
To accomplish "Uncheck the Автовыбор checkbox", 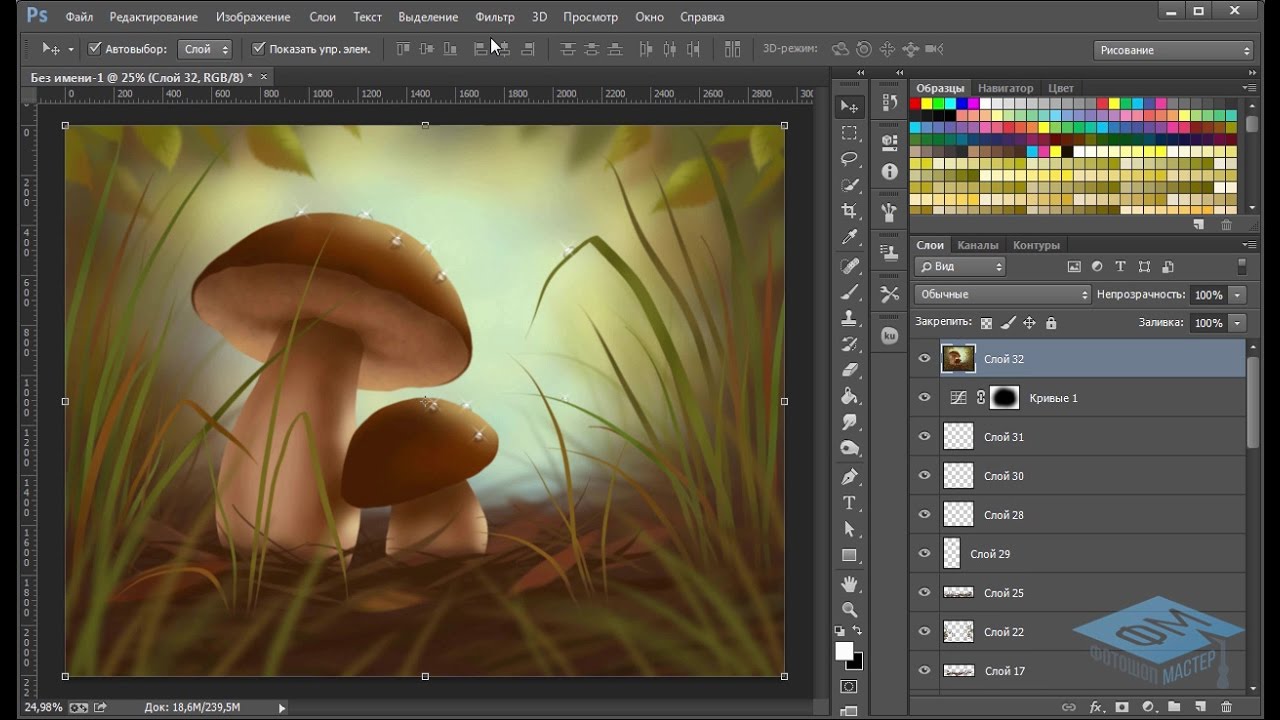I will (x=95, y=49).
